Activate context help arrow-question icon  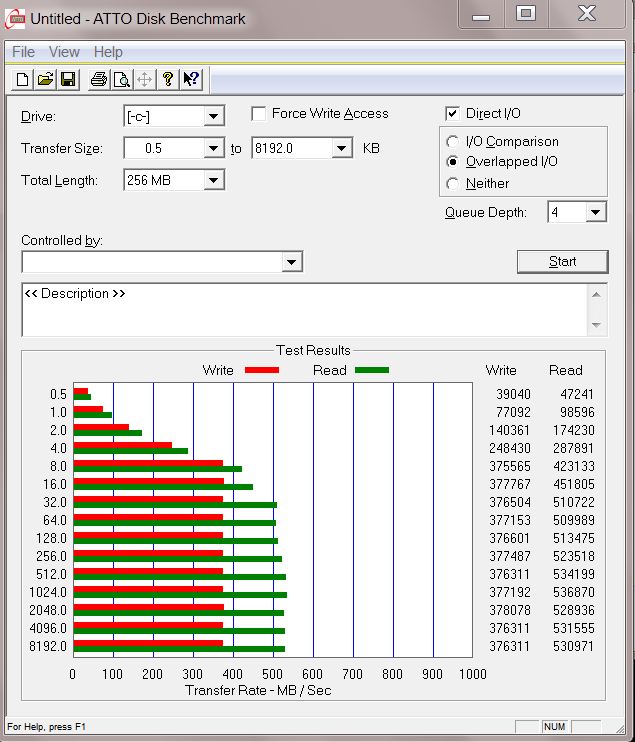click(x=191, y=79)
